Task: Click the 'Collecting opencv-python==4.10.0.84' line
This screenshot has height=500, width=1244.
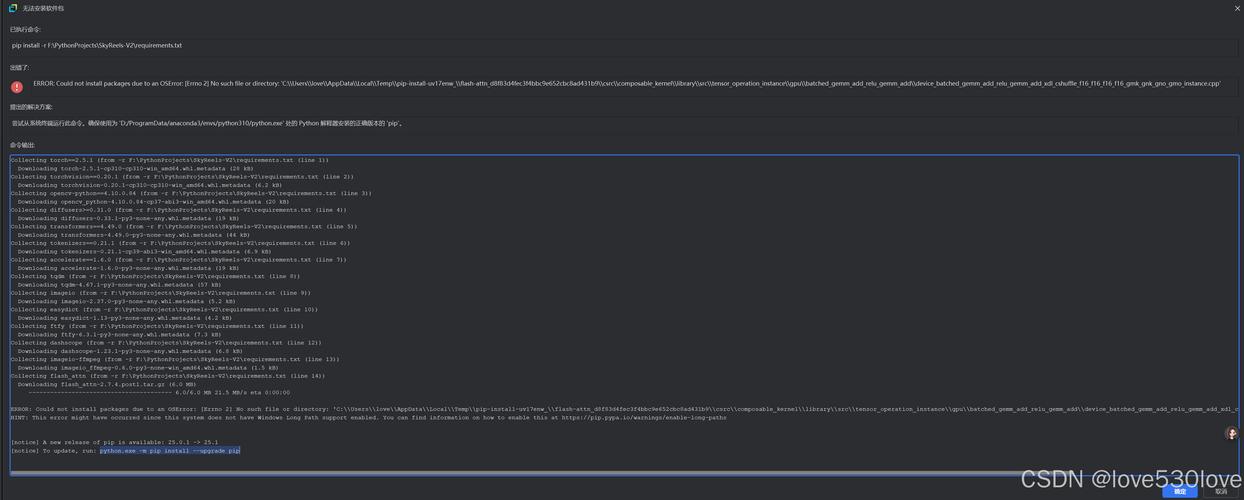Action: tap(191, 193)
